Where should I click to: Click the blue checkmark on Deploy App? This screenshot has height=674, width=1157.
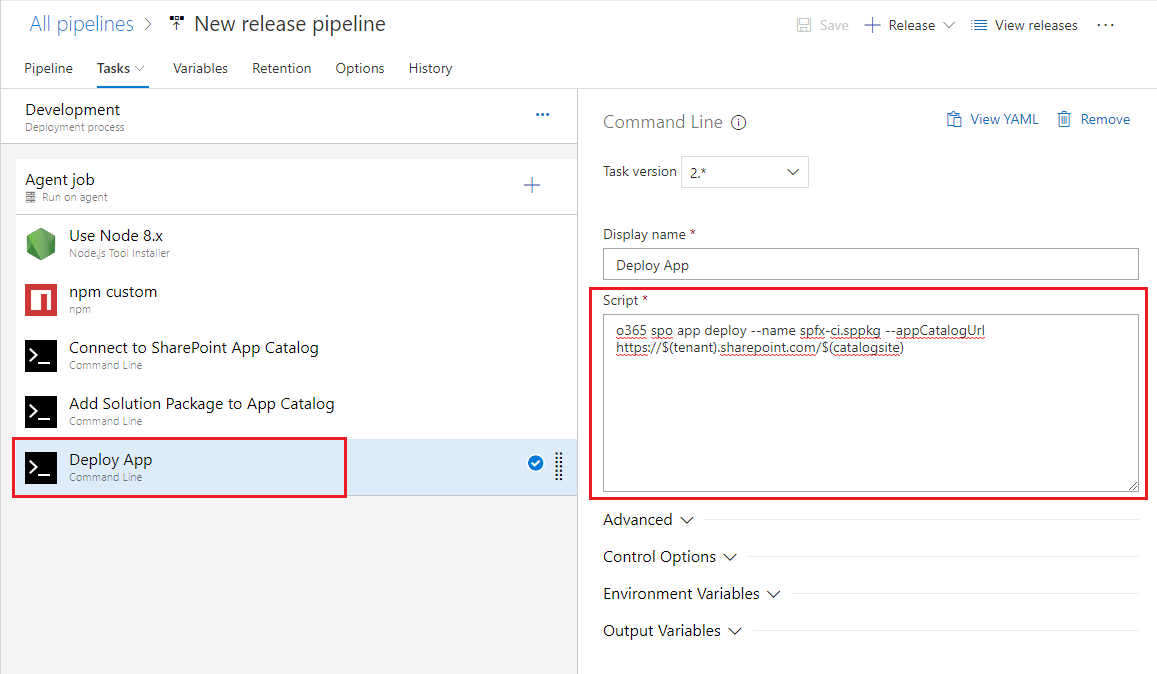(535, 463)
